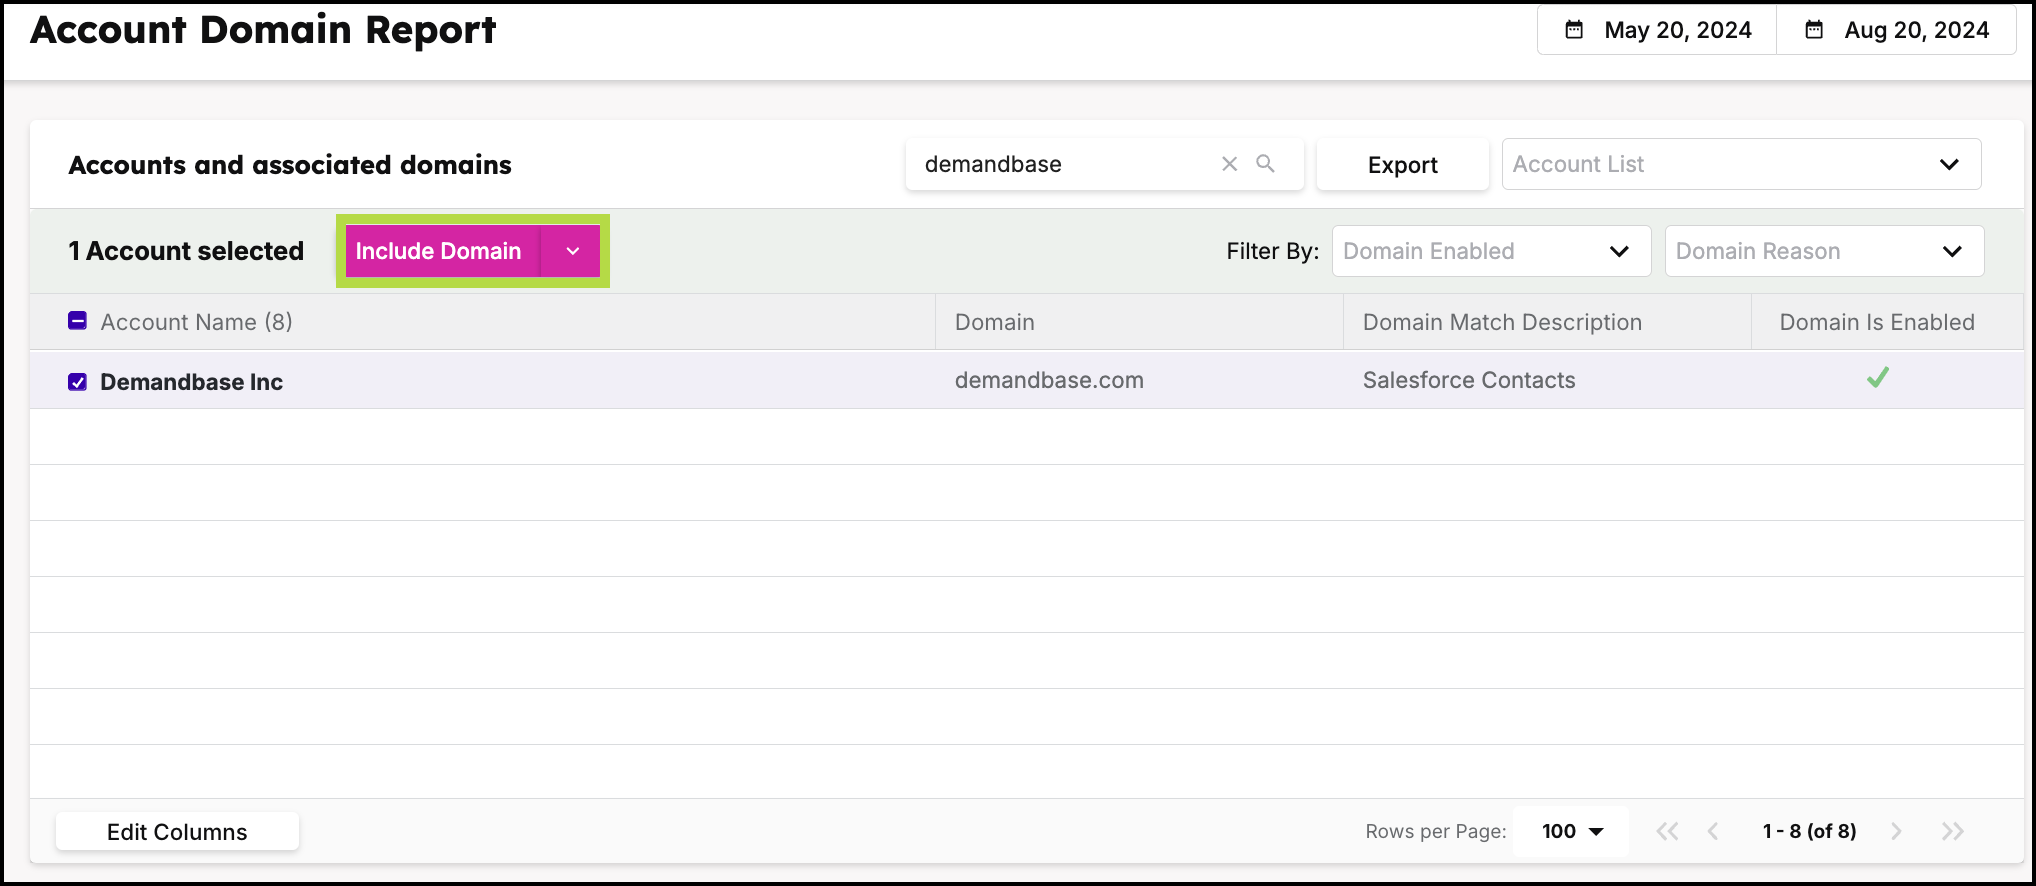This screenshot has height=886, width=2036.
Task: Open the Domain Reason filter dropdown
Action: (x=1824, y=251)
